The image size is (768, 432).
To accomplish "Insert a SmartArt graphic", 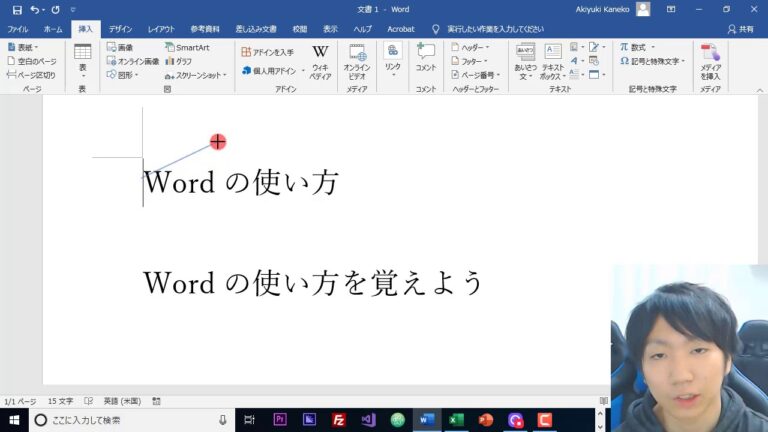I will click(187, 47).
